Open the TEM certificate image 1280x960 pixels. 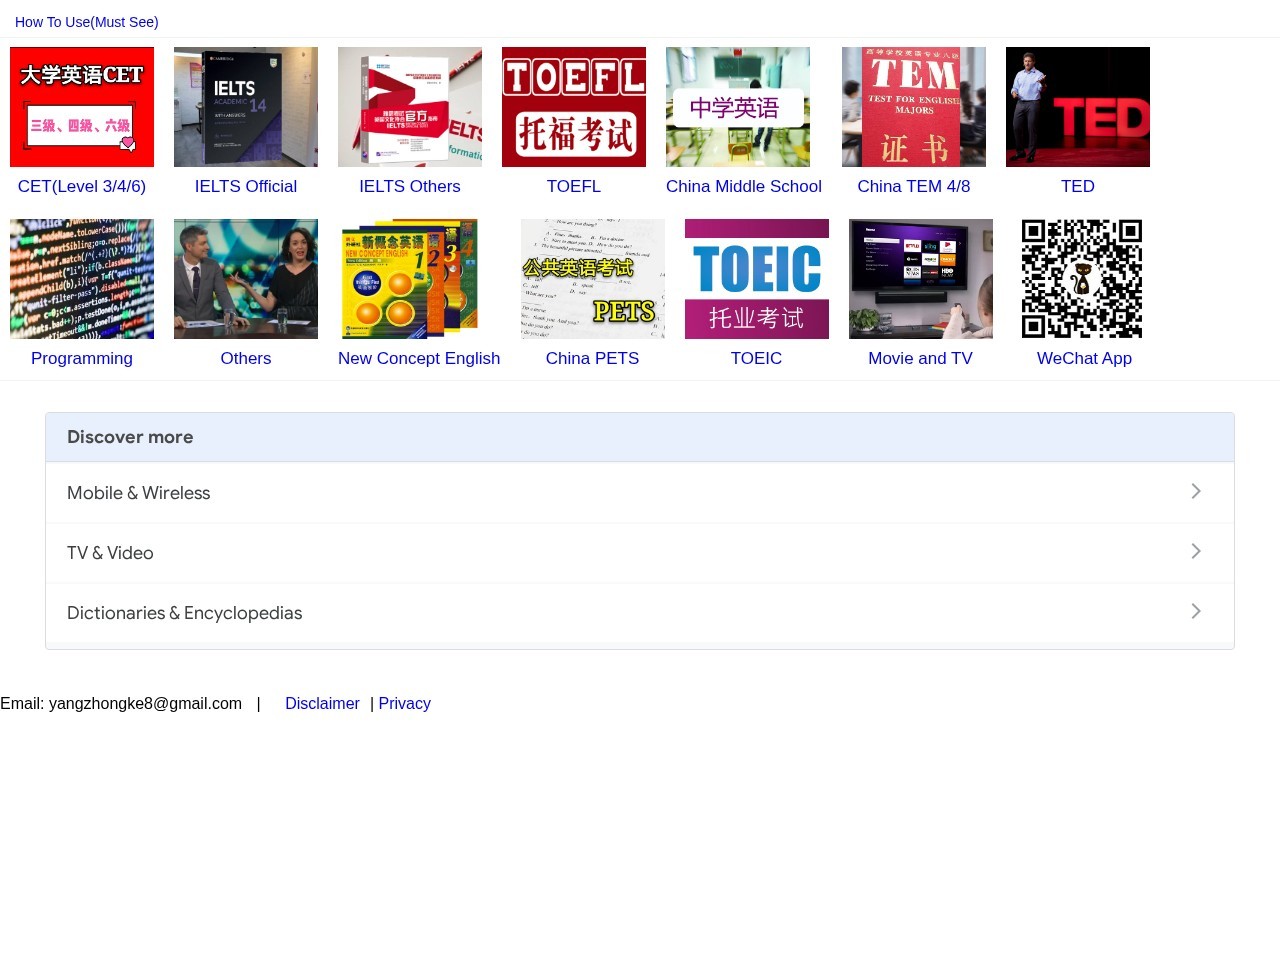pos(914,107)
